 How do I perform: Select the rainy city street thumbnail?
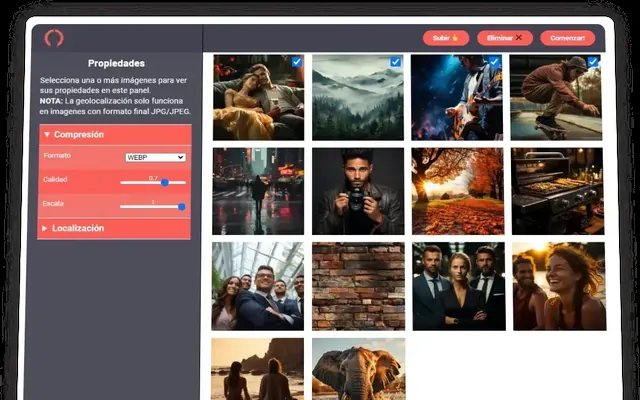[258, 191]
